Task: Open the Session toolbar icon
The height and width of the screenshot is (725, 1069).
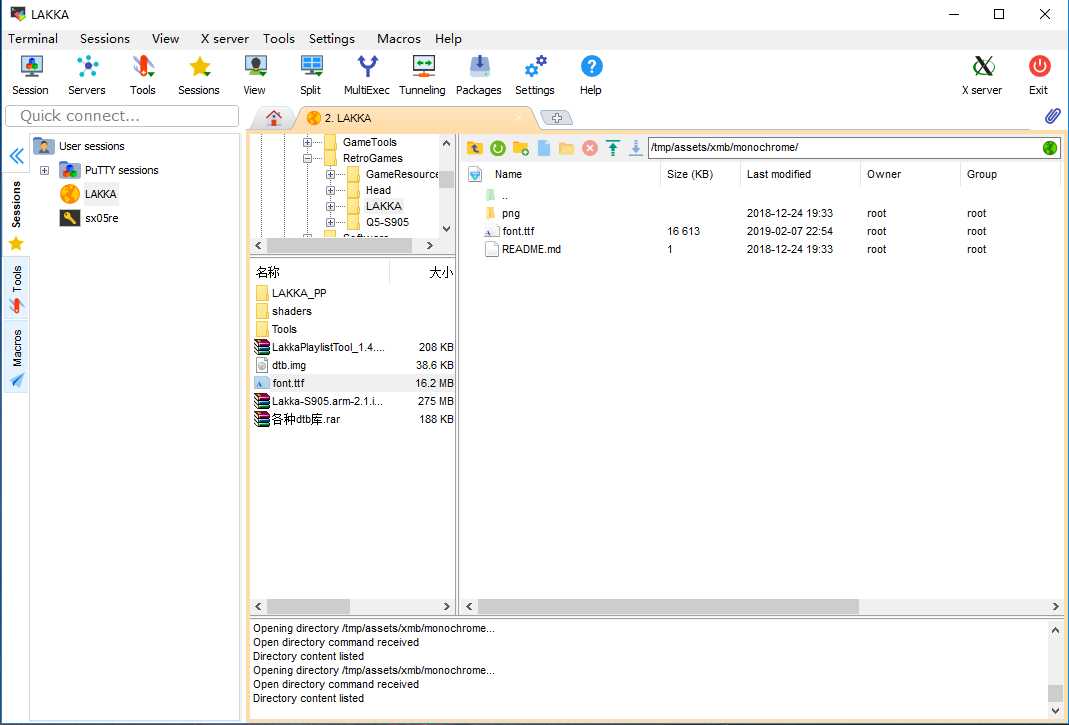Action: click(31, 75)
